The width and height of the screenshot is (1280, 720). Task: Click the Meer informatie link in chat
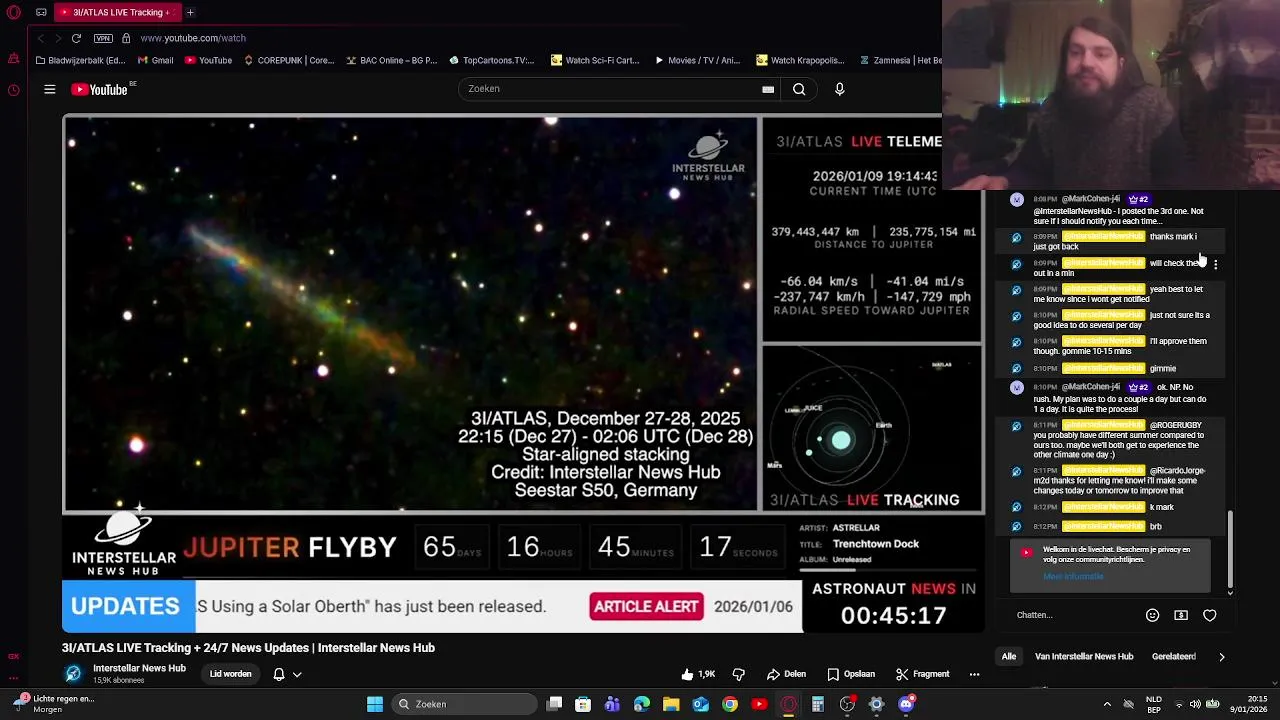coord(1073,577)
